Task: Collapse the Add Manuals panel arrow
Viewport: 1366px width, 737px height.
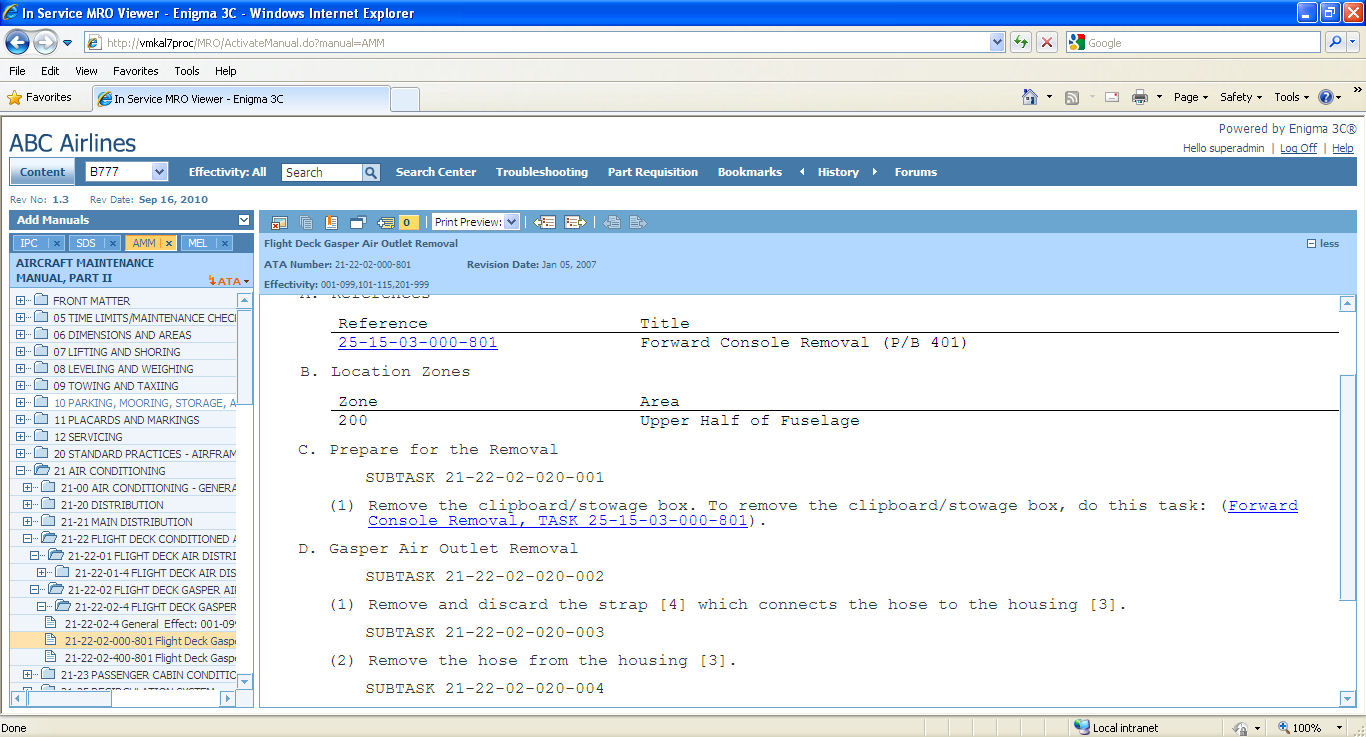Action: pos(244,220)
